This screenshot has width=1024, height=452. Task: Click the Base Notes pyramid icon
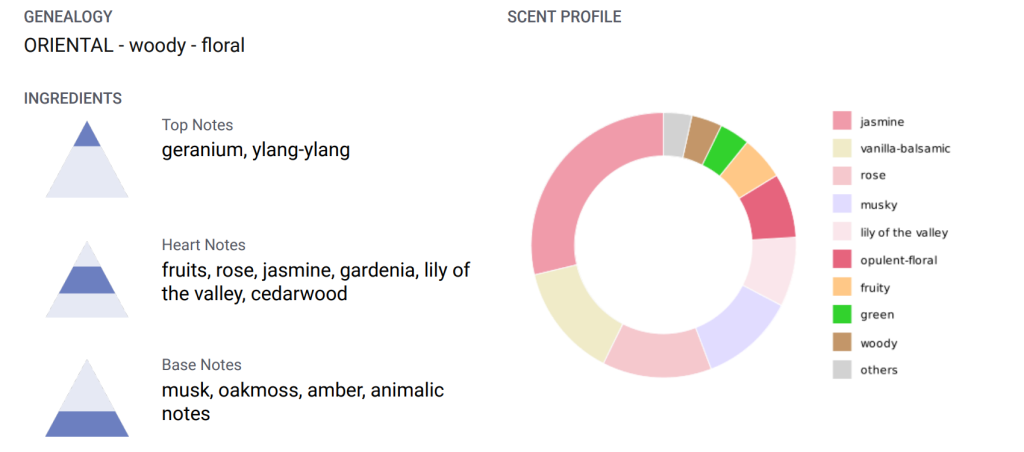(87, 397)
